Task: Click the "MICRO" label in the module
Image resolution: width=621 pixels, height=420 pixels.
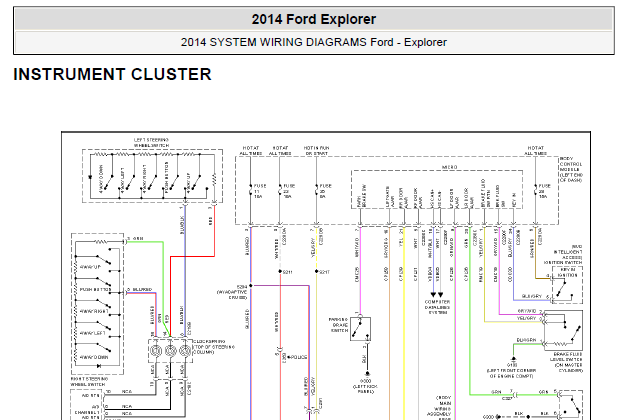Action: tap(450, 167)
